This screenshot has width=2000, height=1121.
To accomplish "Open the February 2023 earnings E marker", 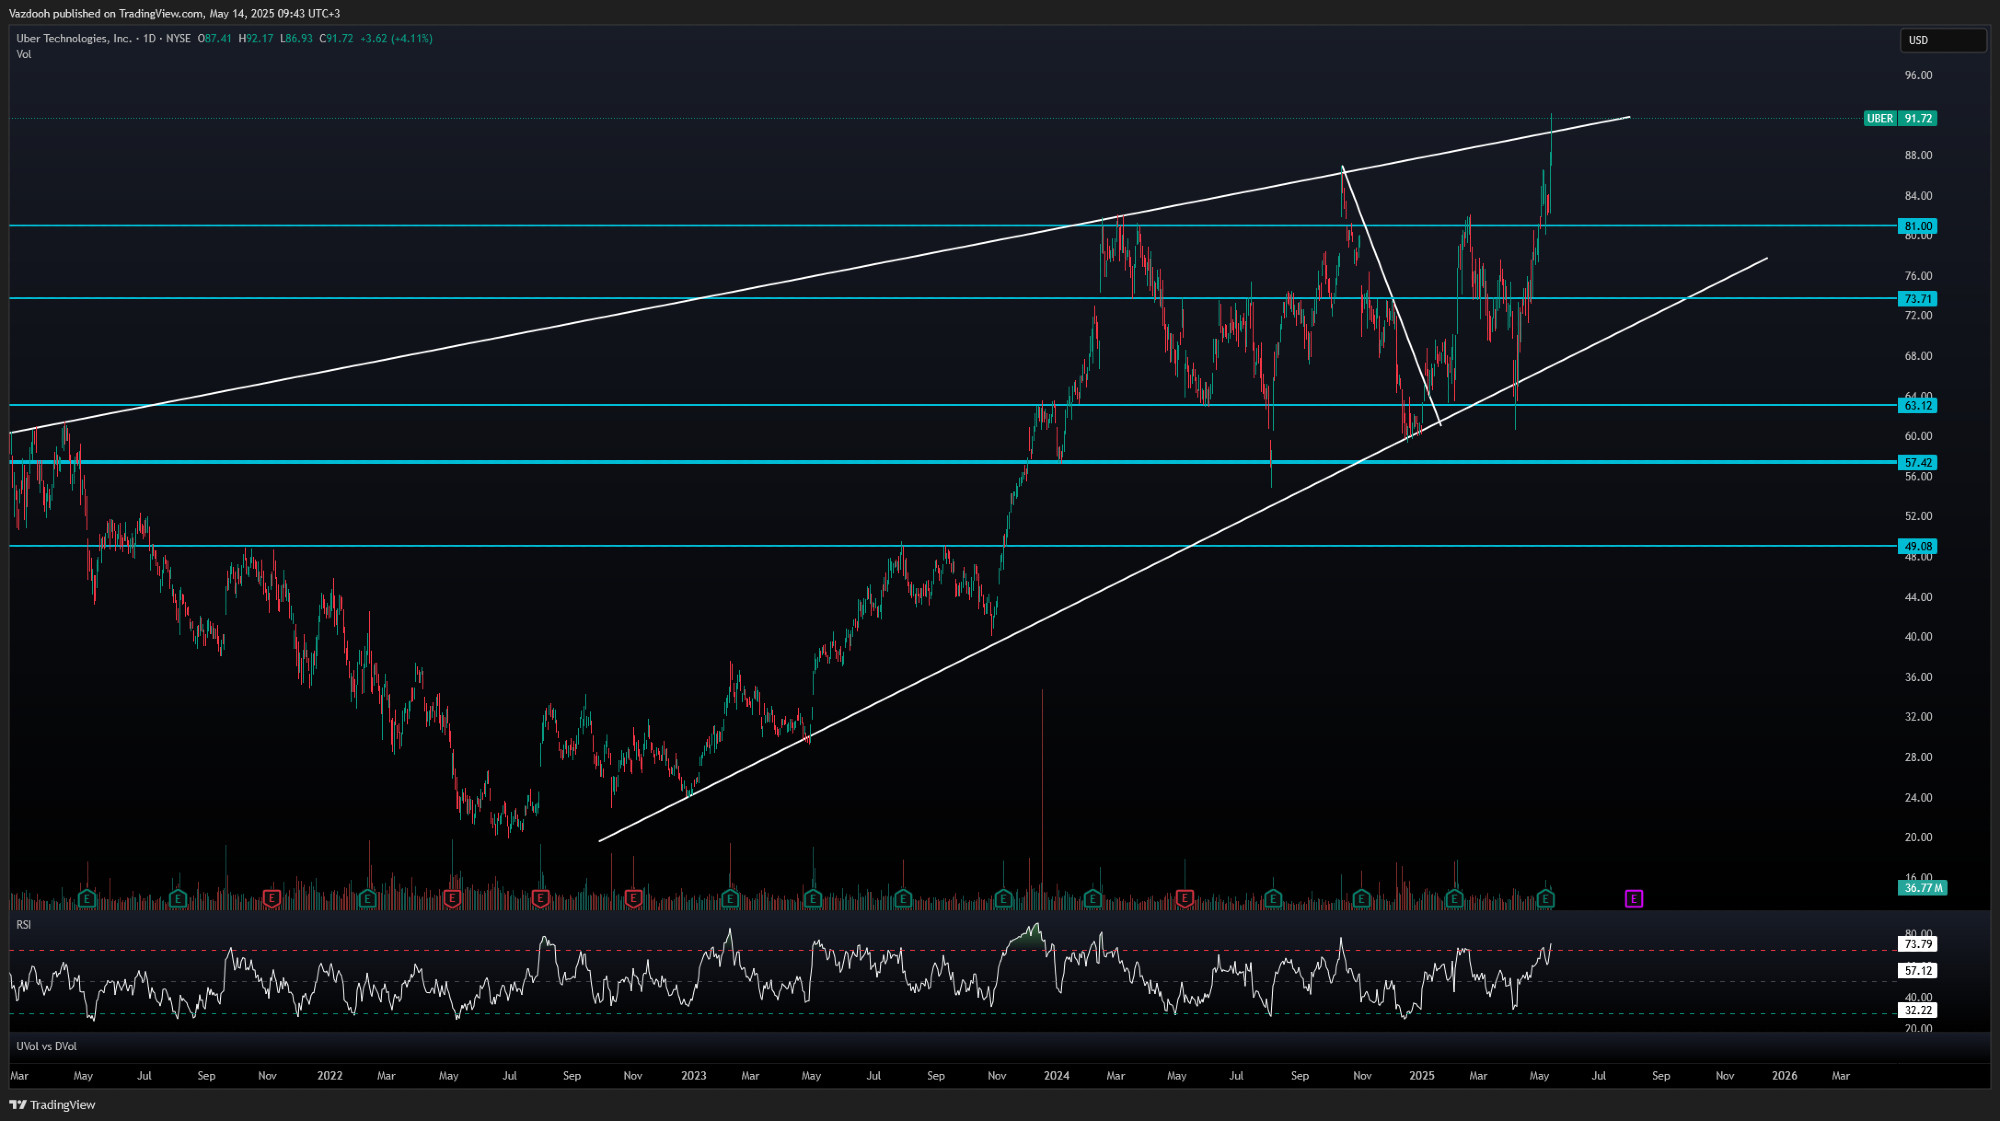I will click(730, 899).
